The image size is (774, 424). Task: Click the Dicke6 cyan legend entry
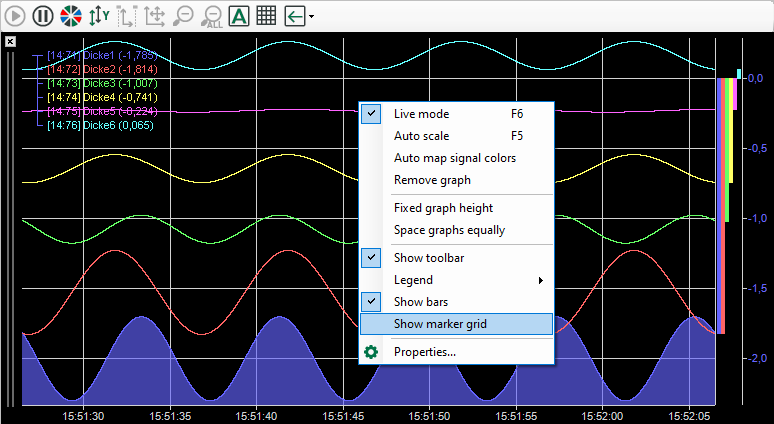pos(105,125)
